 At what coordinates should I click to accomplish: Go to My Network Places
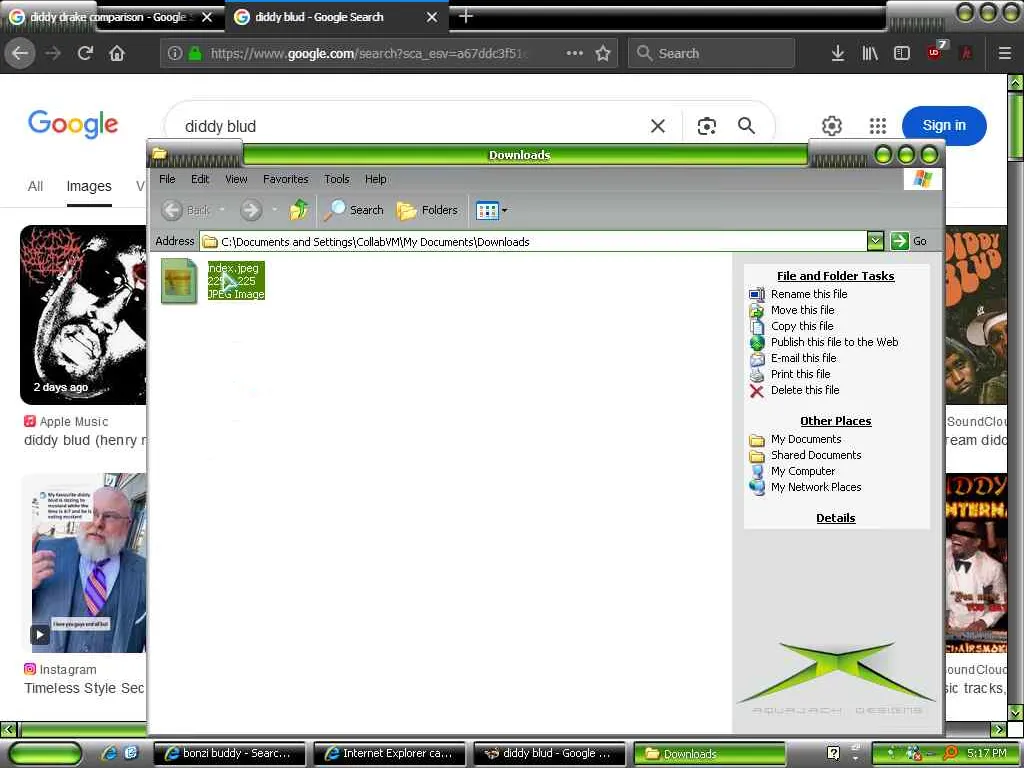tap(816, 487)
